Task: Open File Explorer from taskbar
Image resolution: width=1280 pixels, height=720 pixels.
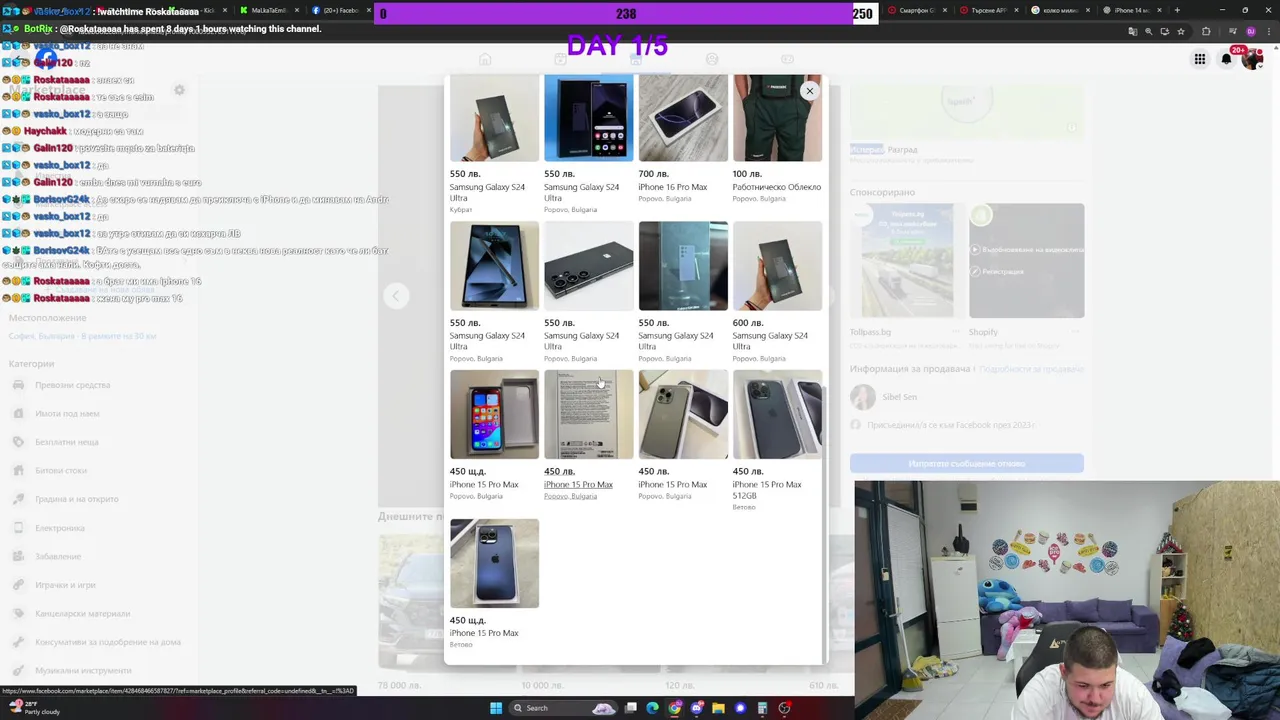Action: [718, 708]
